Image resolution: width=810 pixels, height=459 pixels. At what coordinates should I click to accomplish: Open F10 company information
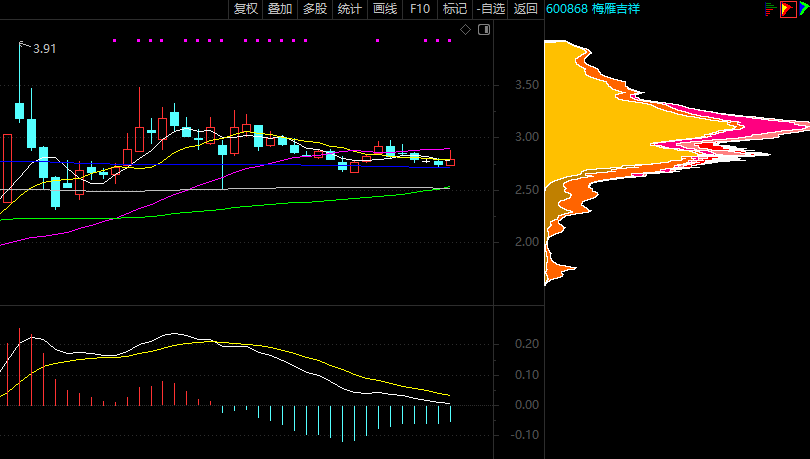pyautogui.click(x=420, y=9)
